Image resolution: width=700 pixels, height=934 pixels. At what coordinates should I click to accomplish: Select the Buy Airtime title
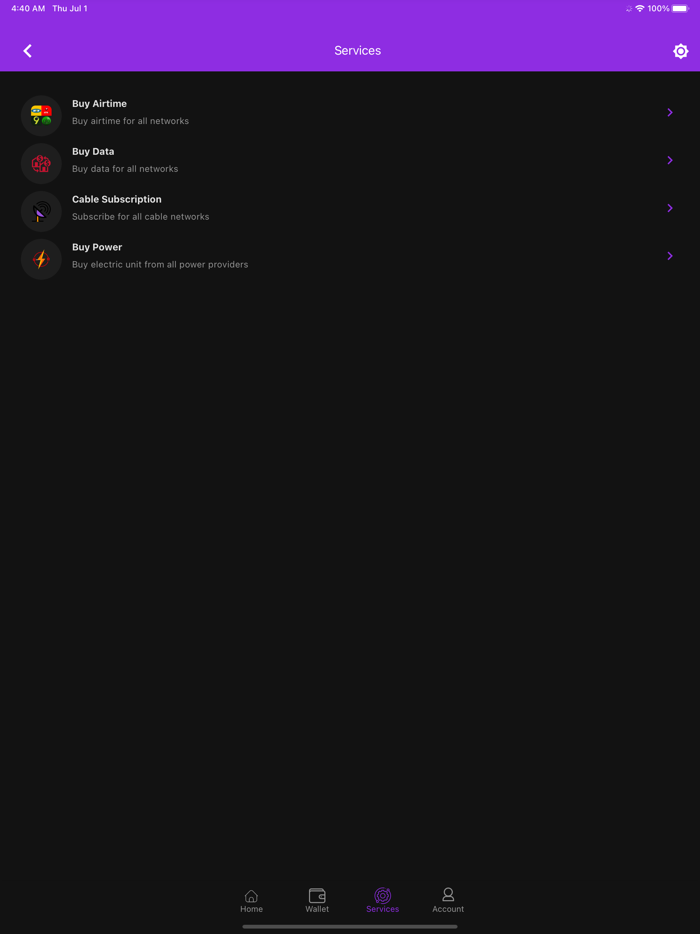pos(100,104)
